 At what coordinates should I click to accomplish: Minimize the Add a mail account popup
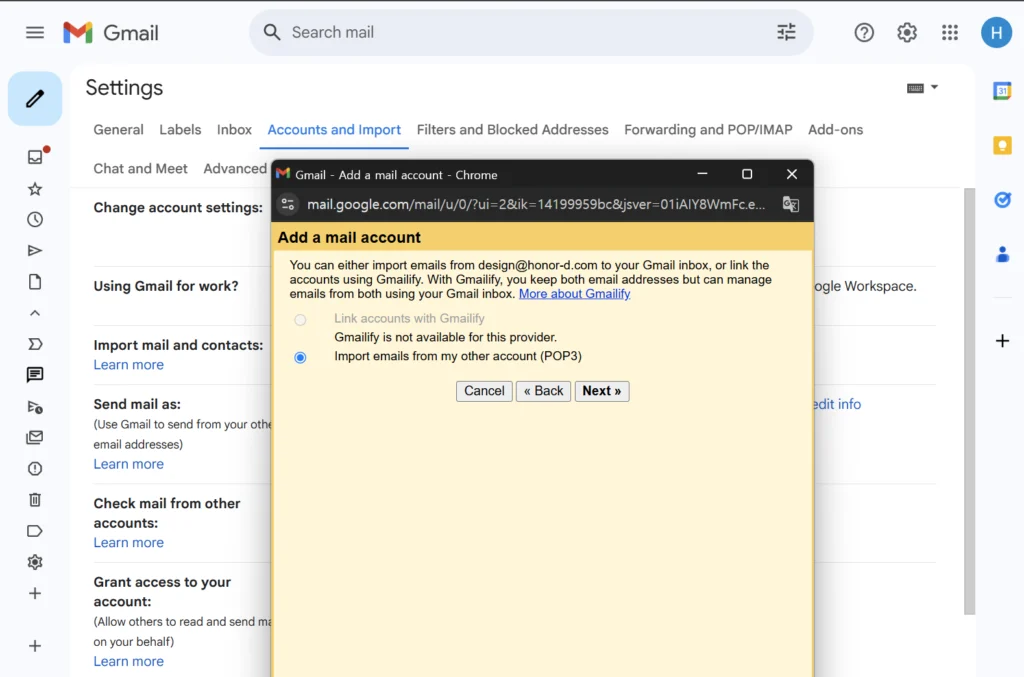pos(702,174)
